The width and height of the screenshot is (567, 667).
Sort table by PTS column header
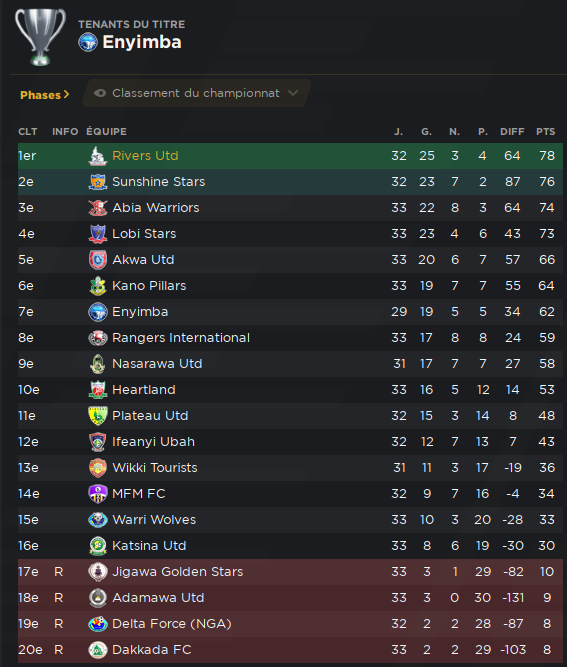(x=546, y=132)
